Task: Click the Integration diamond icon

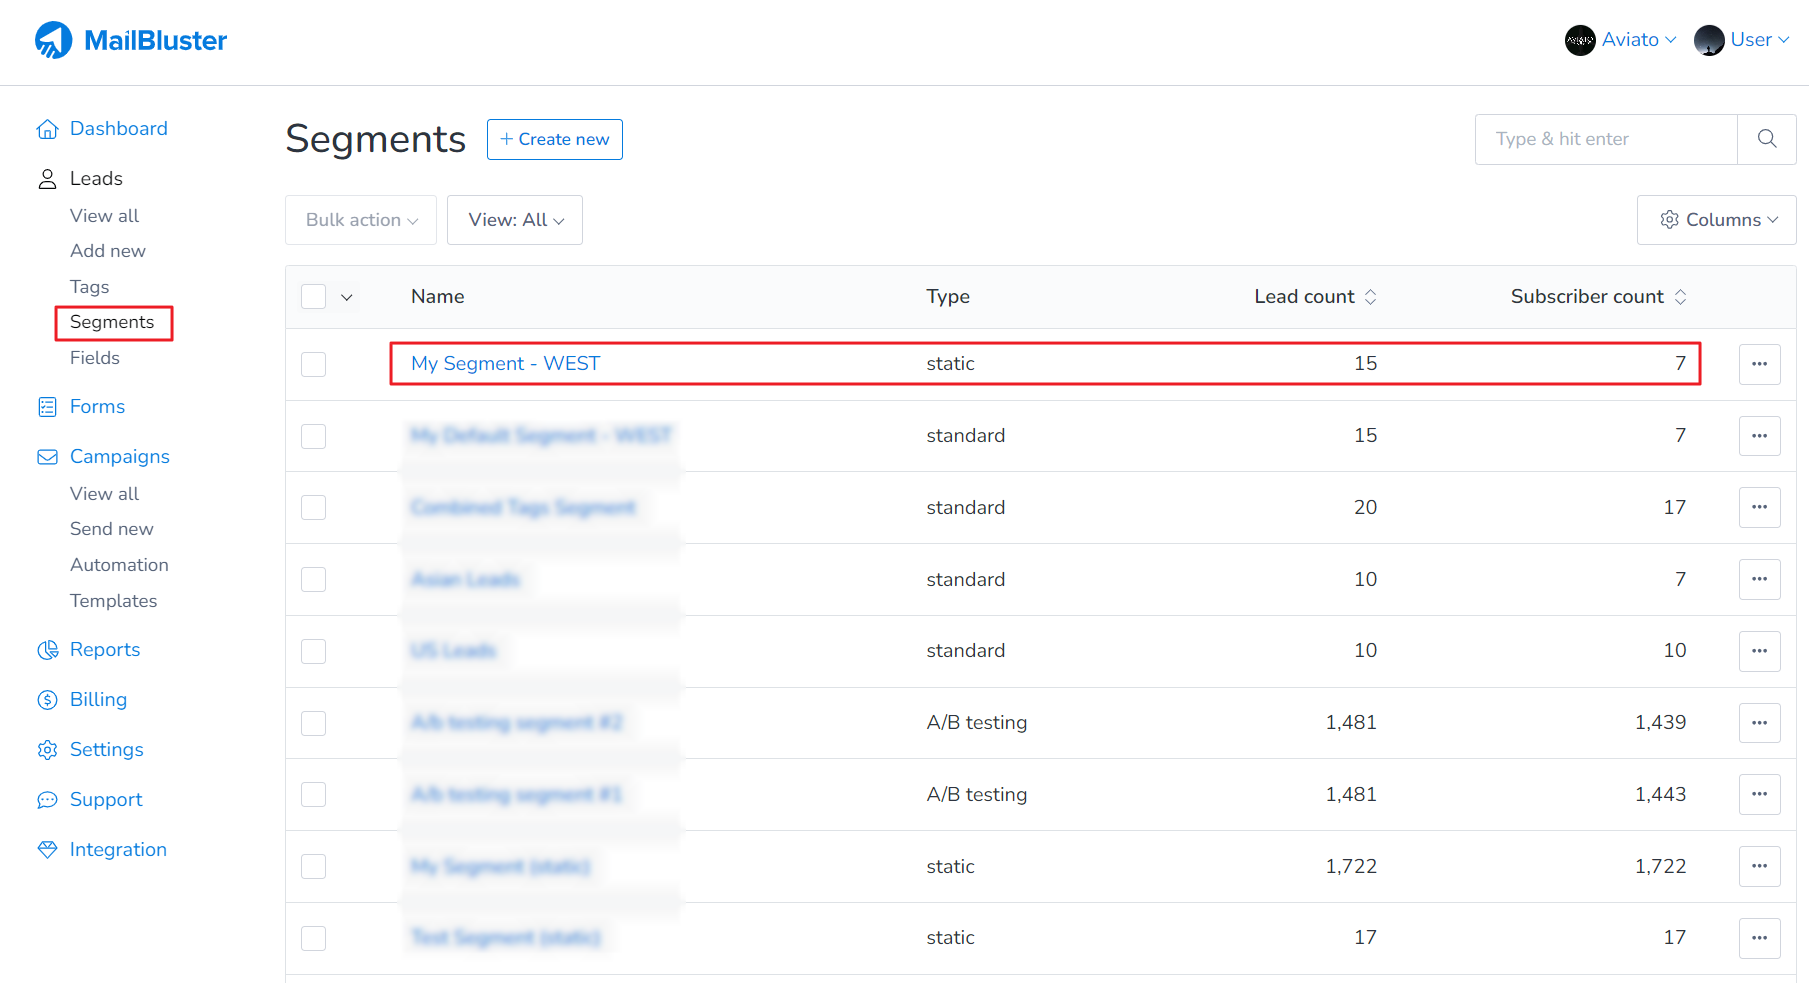Action: pyautogui.click(x=47, y=850)
